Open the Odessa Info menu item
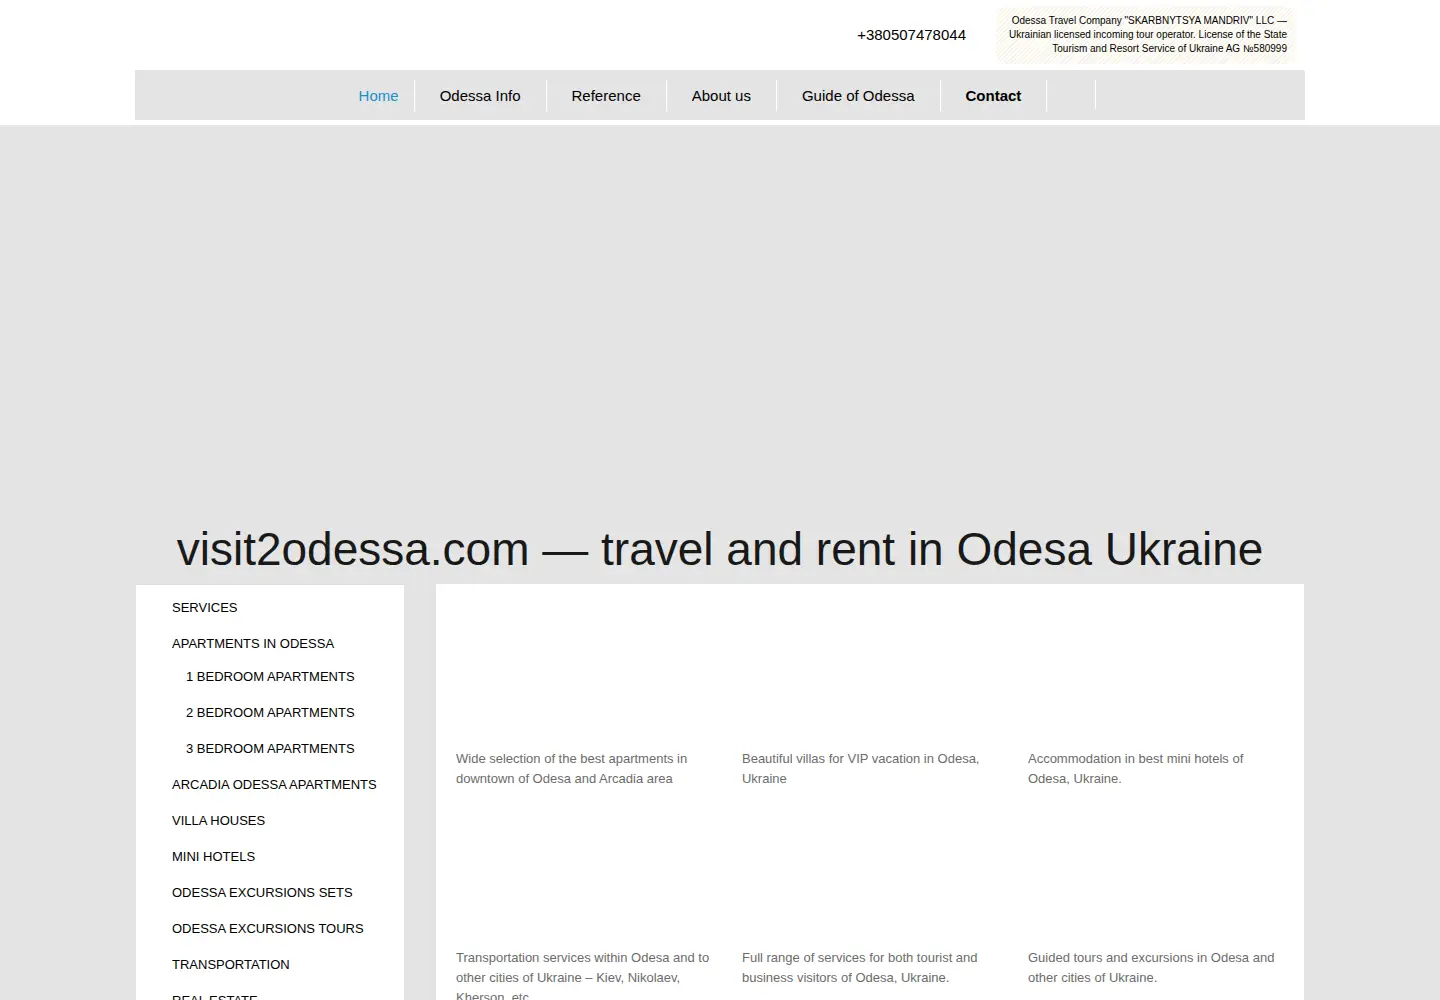Screen dimensions: 1440x1000 pos(480,96)
